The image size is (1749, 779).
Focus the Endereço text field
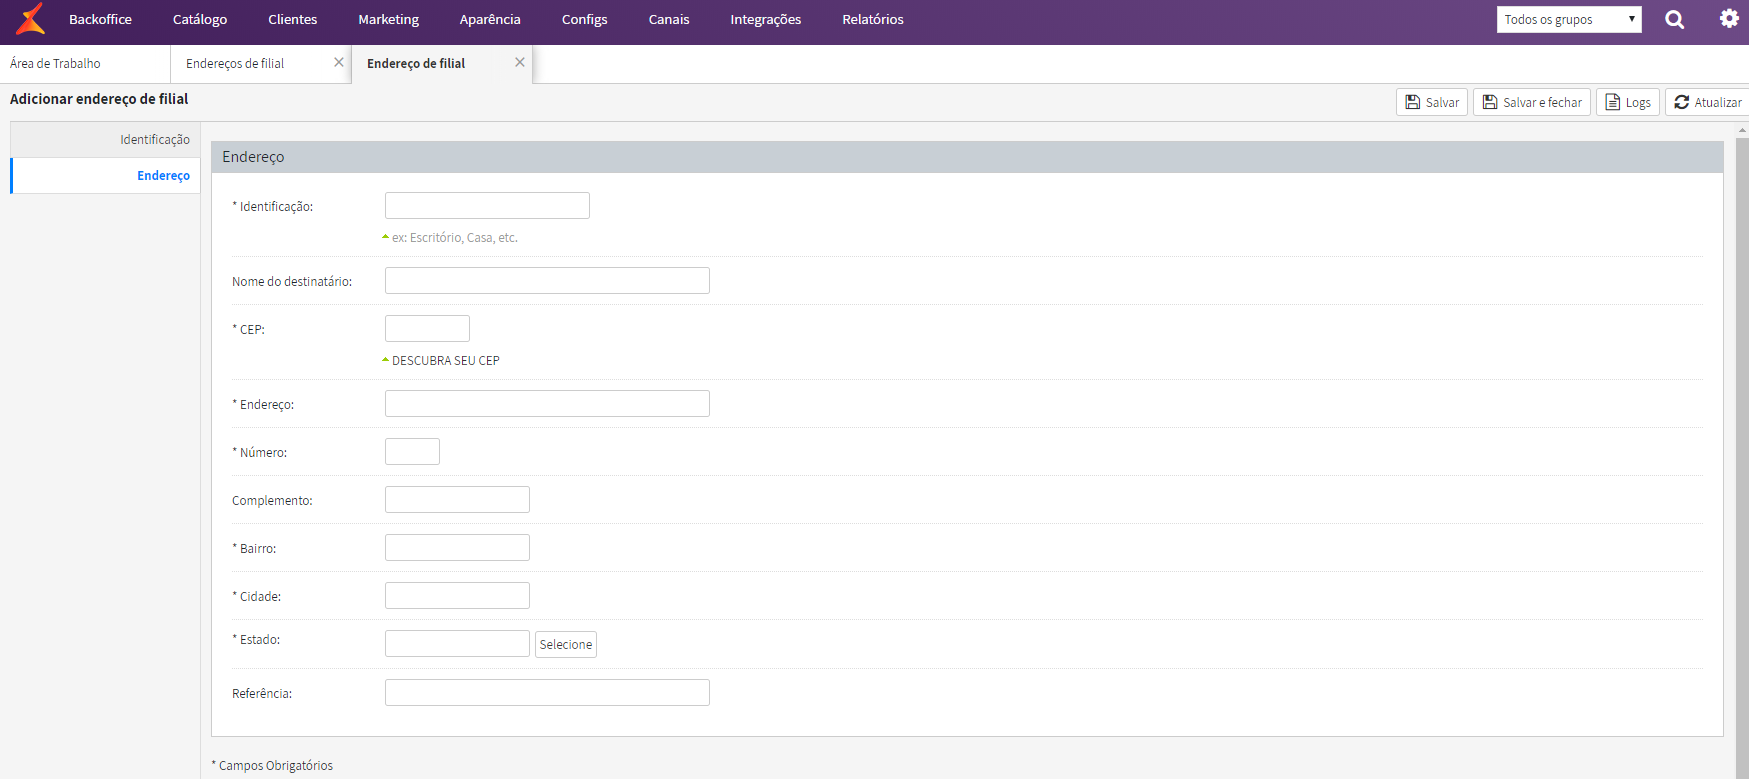click(547, 403)
